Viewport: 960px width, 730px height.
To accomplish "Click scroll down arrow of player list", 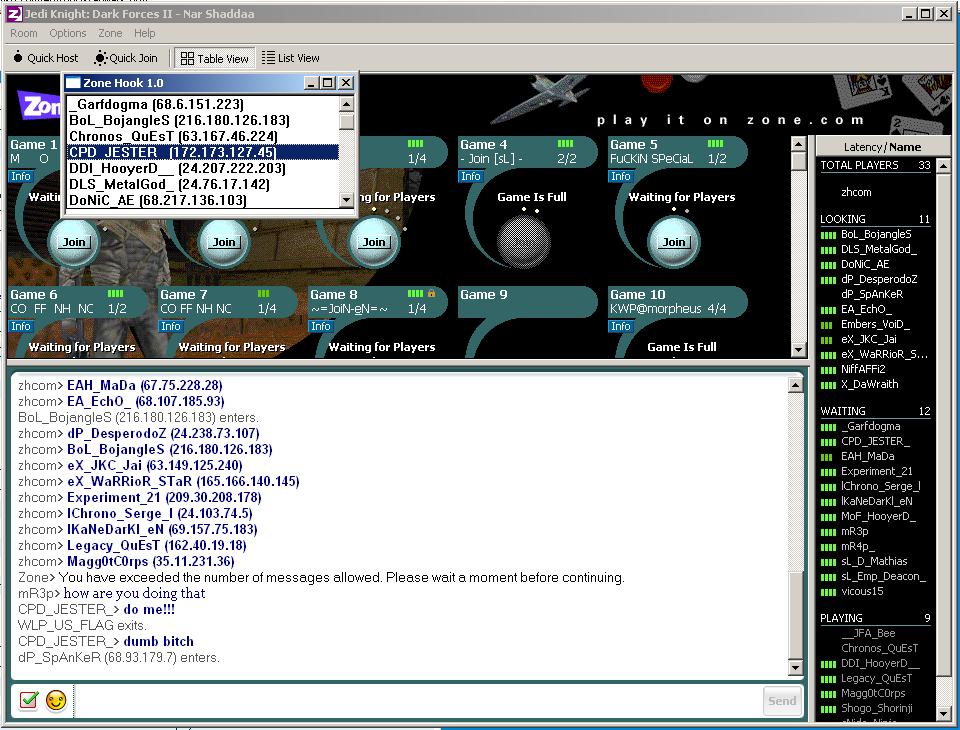I will tap(943, 713).
